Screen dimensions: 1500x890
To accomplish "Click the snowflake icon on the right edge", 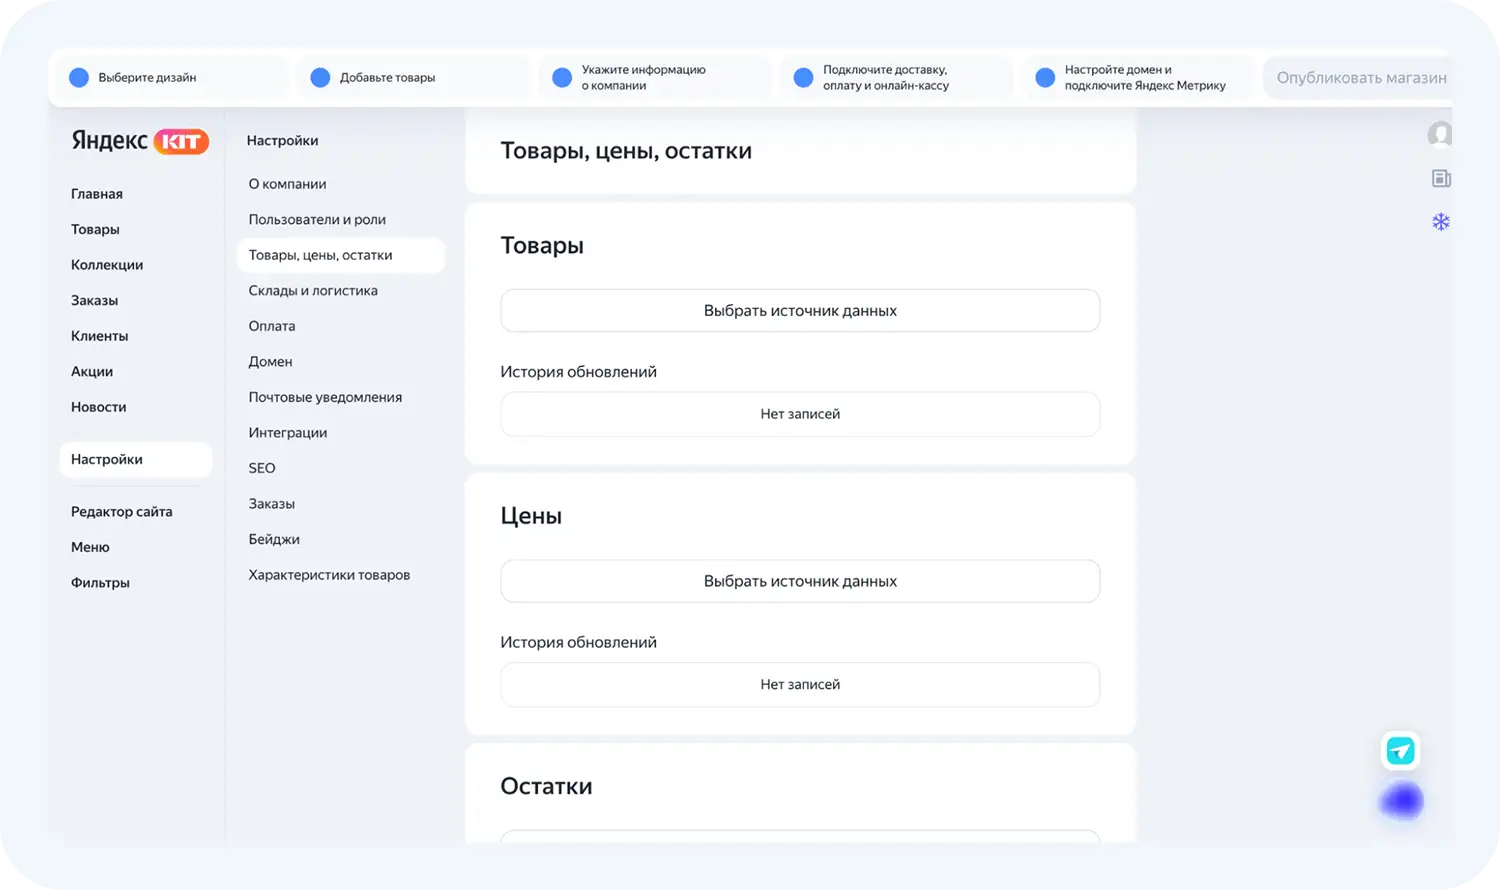I will pyautogui.click(x=1441, y=222).
